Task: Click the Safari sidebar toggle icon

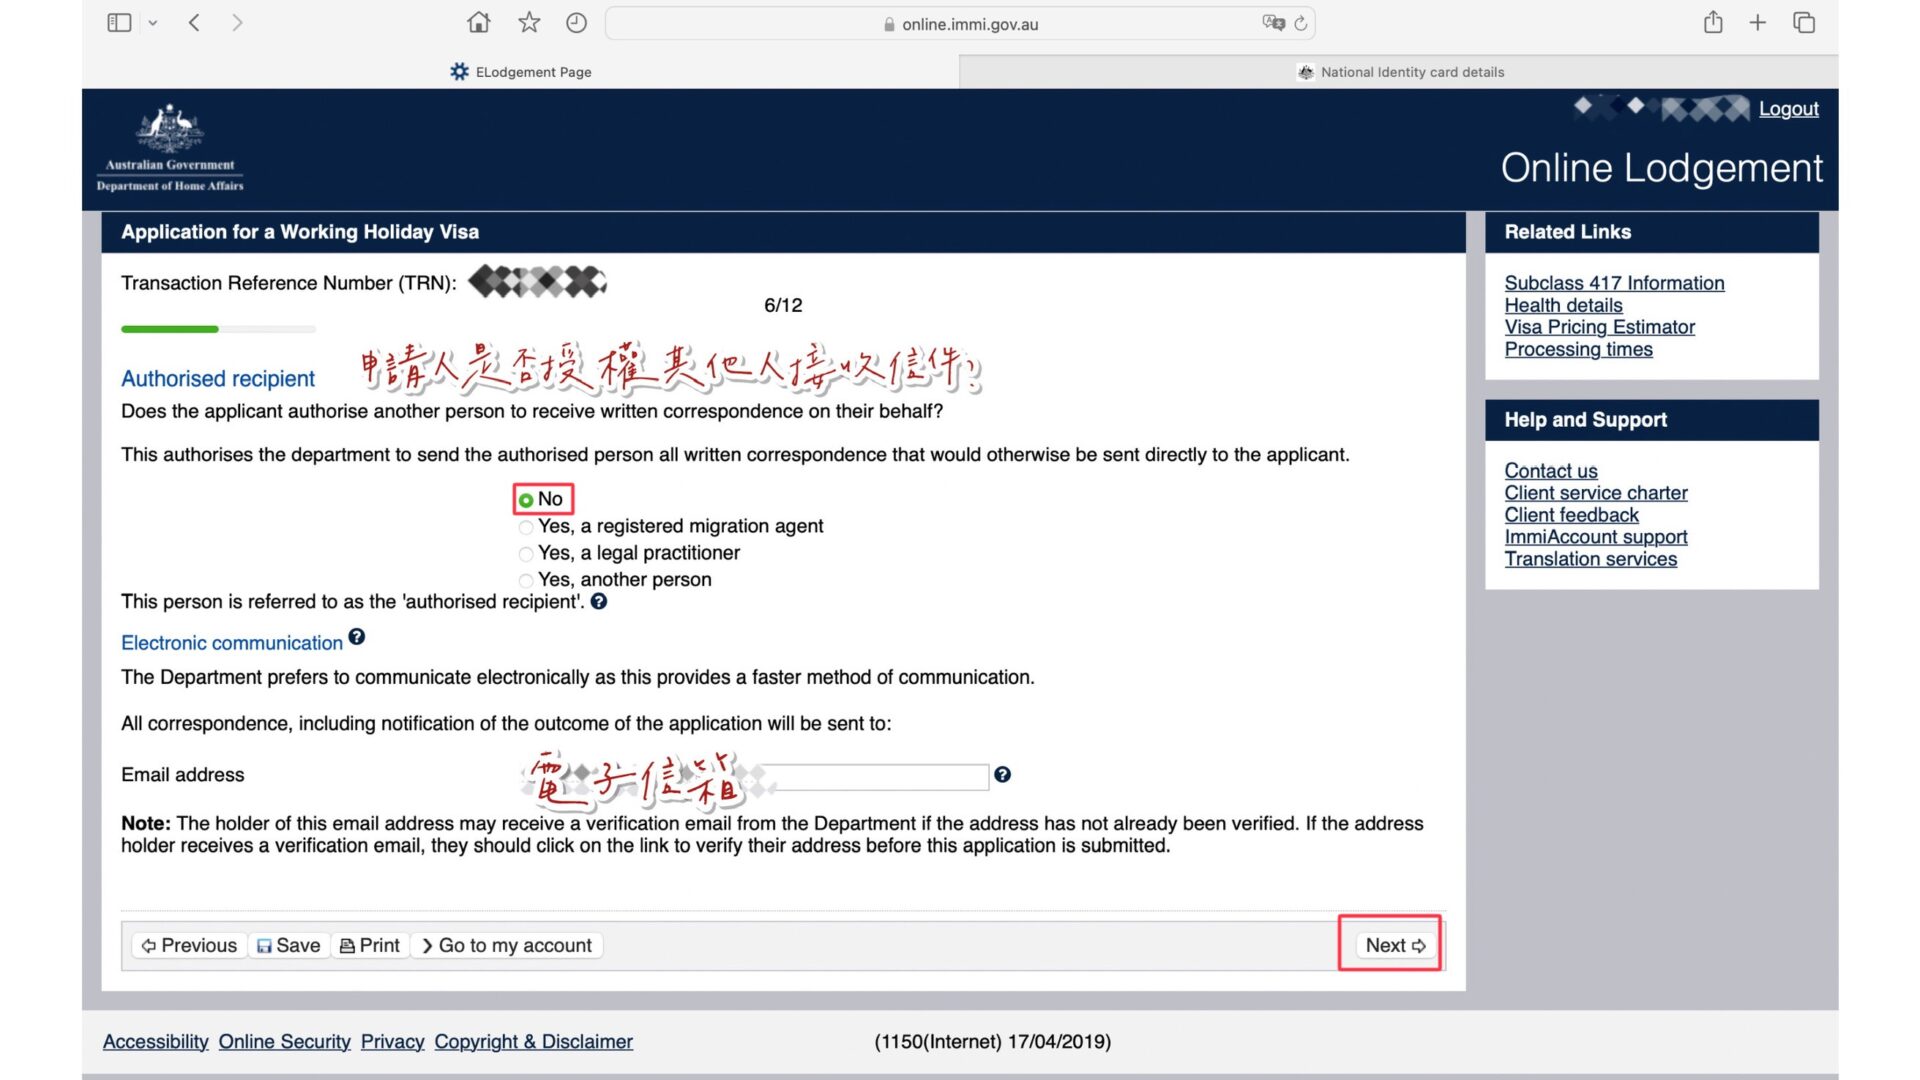Action: [x=119, y=23]
